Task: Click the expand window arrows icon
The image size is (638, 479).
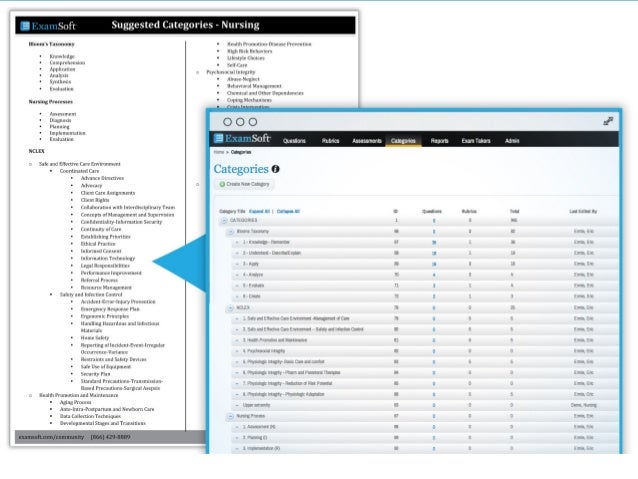Action: click(x=608, y=121)
